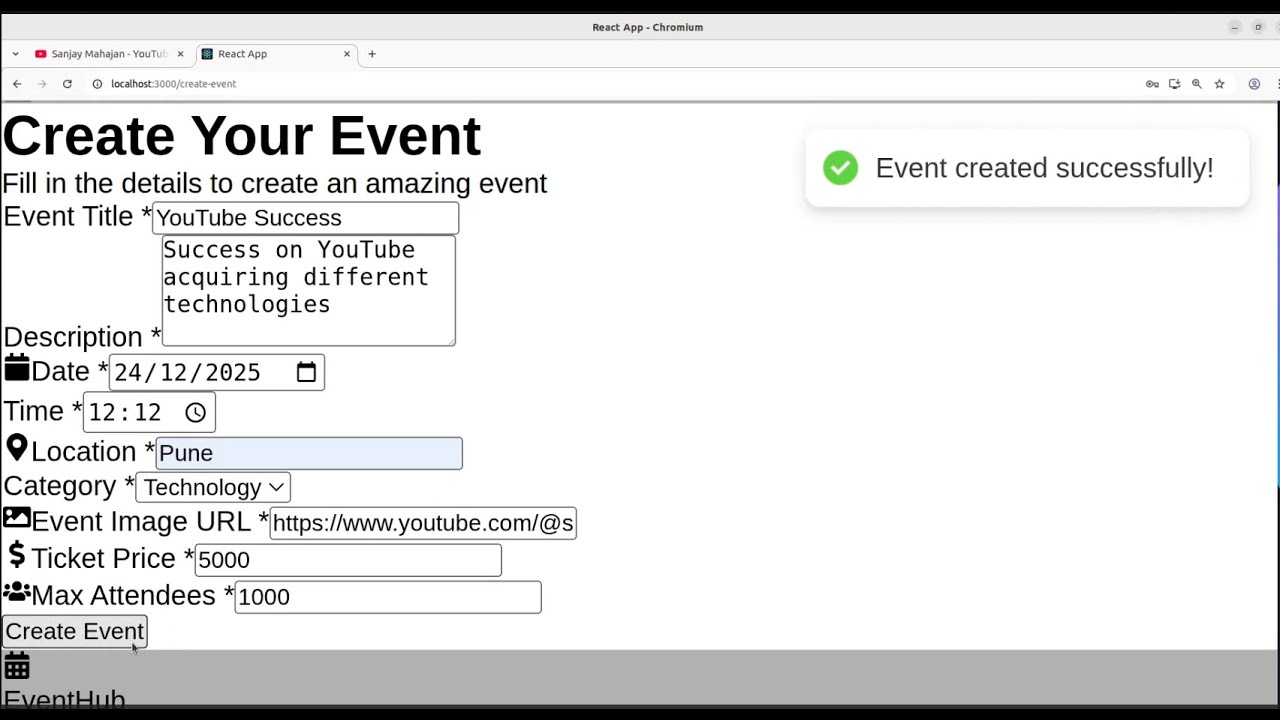Click the calendar icon beside Date label
The image size is (1280, 720).
17,368
